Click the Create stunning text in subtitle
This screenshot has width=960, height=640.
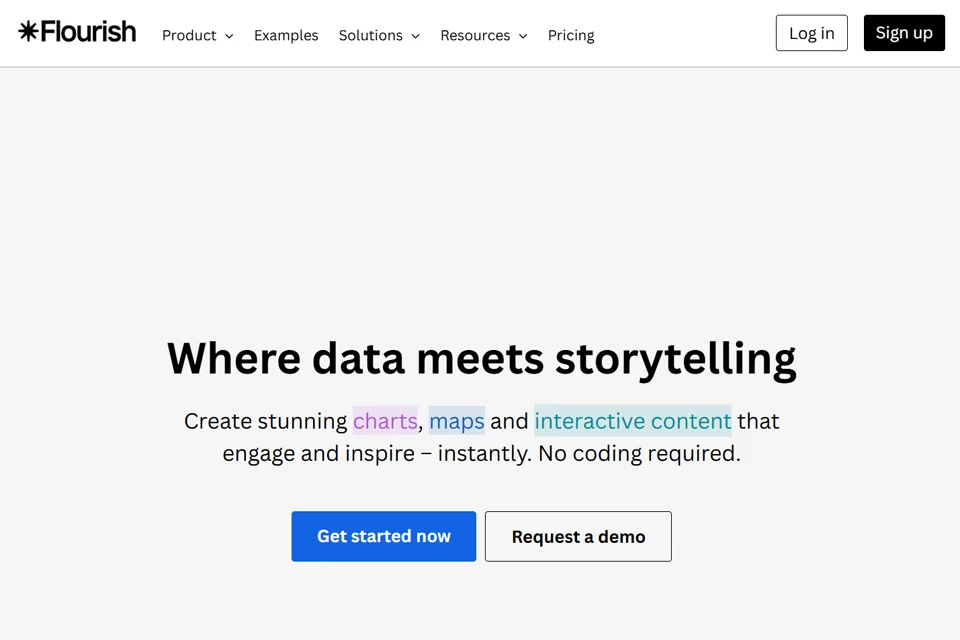tap(266, 421)
